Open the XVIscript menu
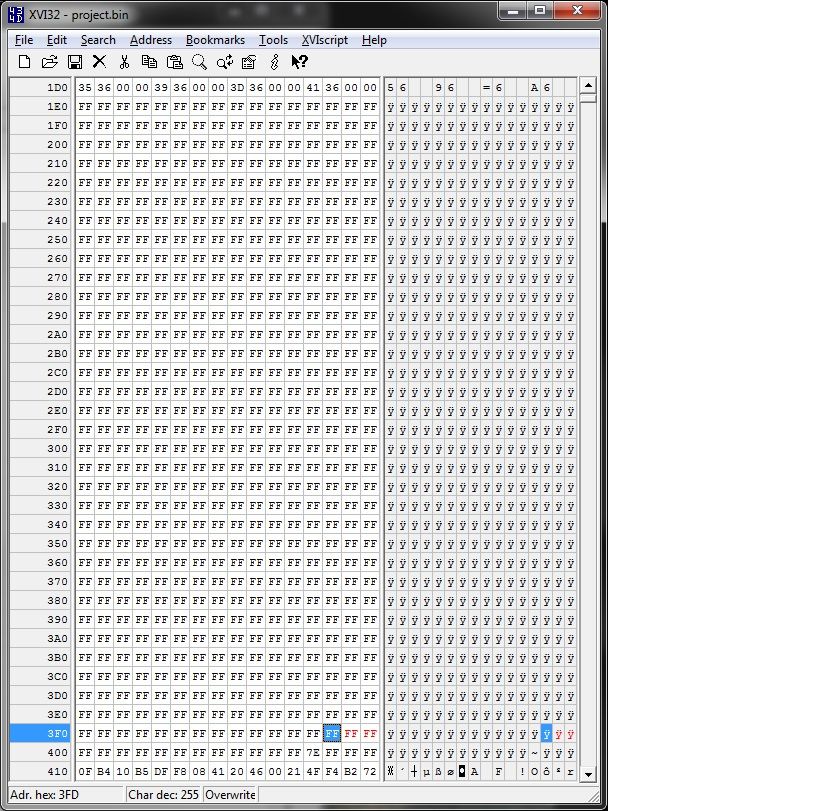819x811 pixels. tap(324, 40)
